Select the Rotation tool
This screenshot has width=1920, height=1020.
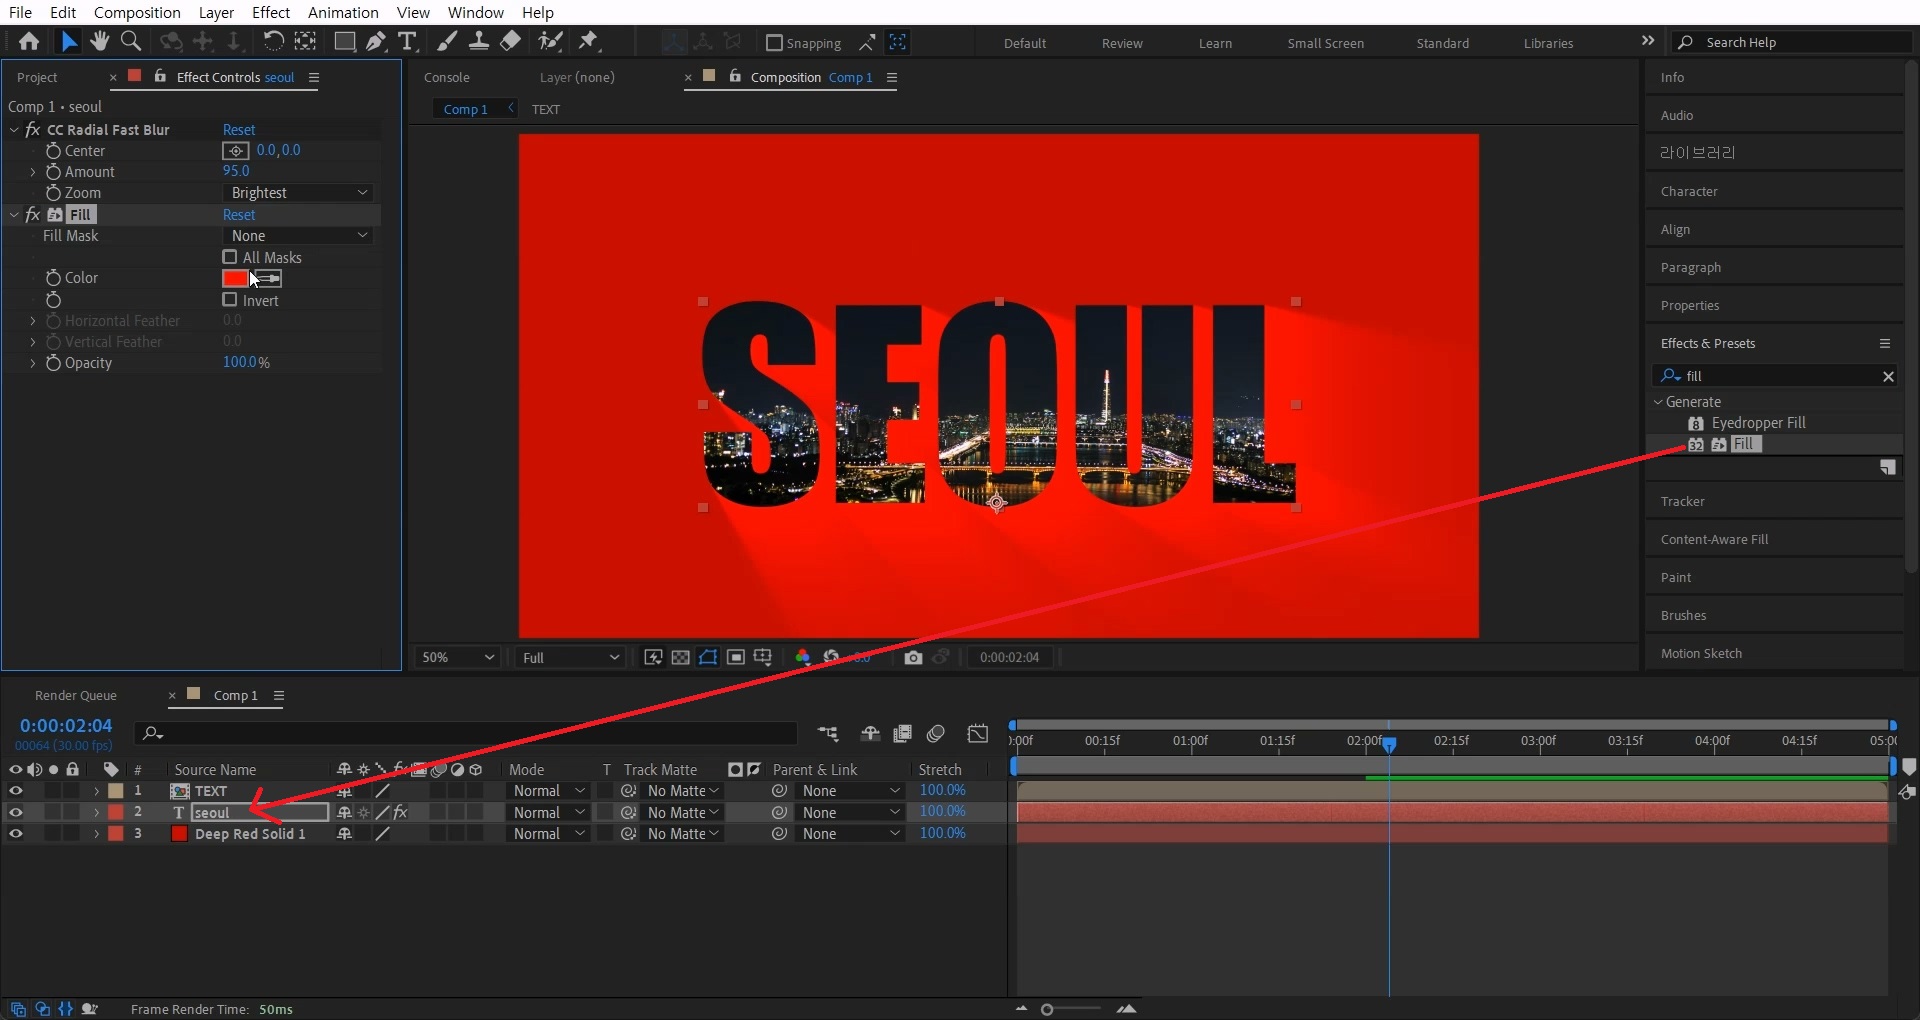pos(273,41)
